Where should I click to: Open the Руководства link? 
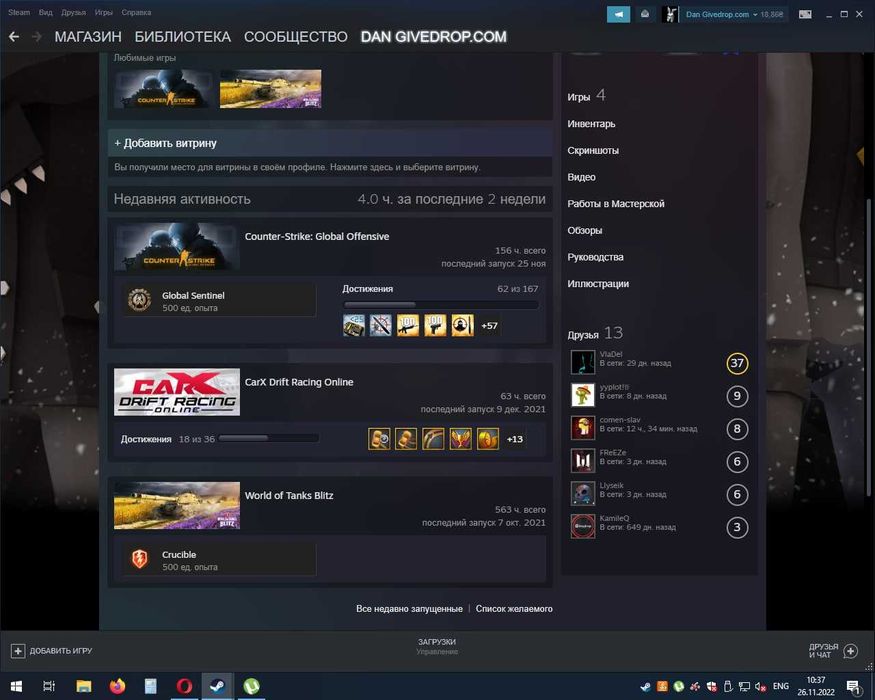[595, 257]
